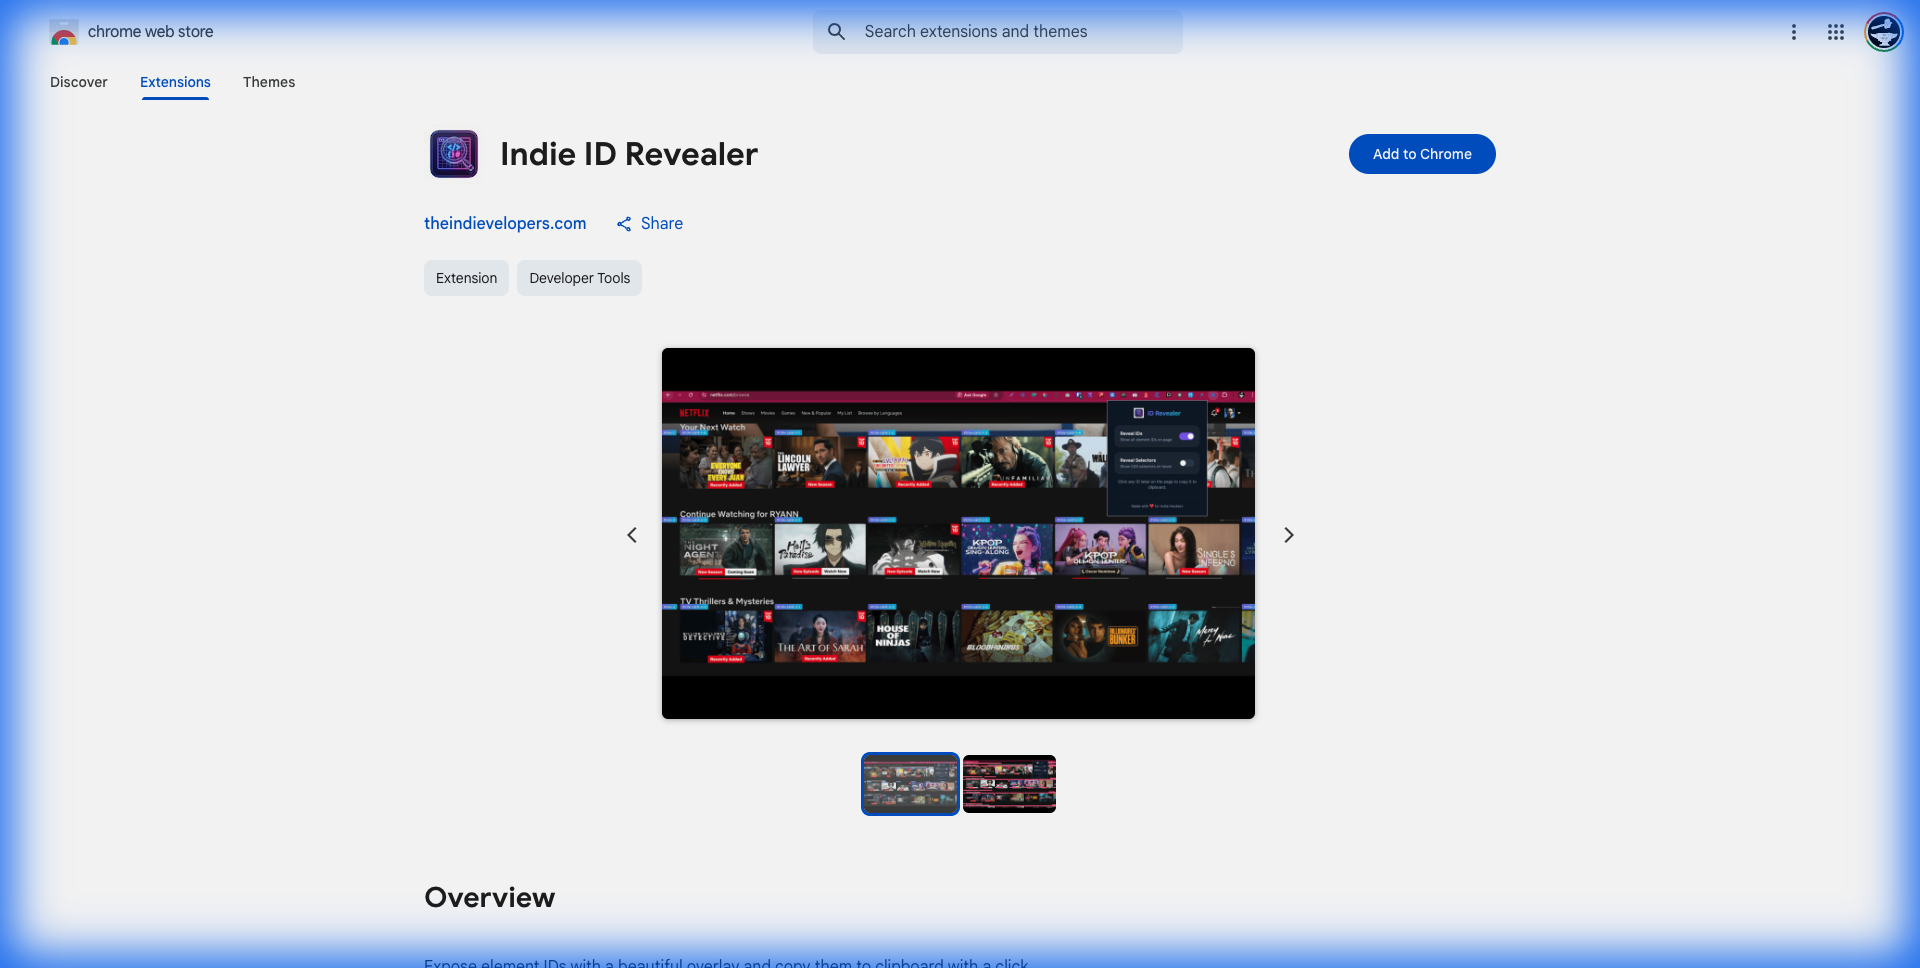Select the second screenshot thumbnail
Image resolution: width=1920 pixels, height=968 pixels.
1009,784
